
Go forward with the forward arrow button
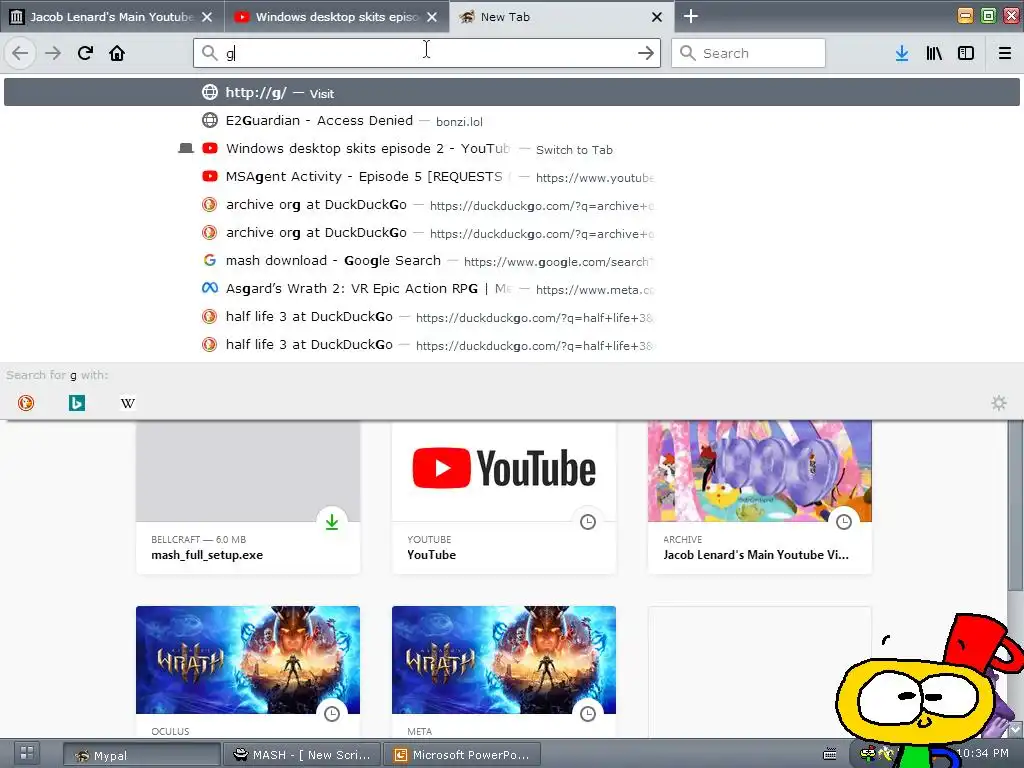(53, 53)
